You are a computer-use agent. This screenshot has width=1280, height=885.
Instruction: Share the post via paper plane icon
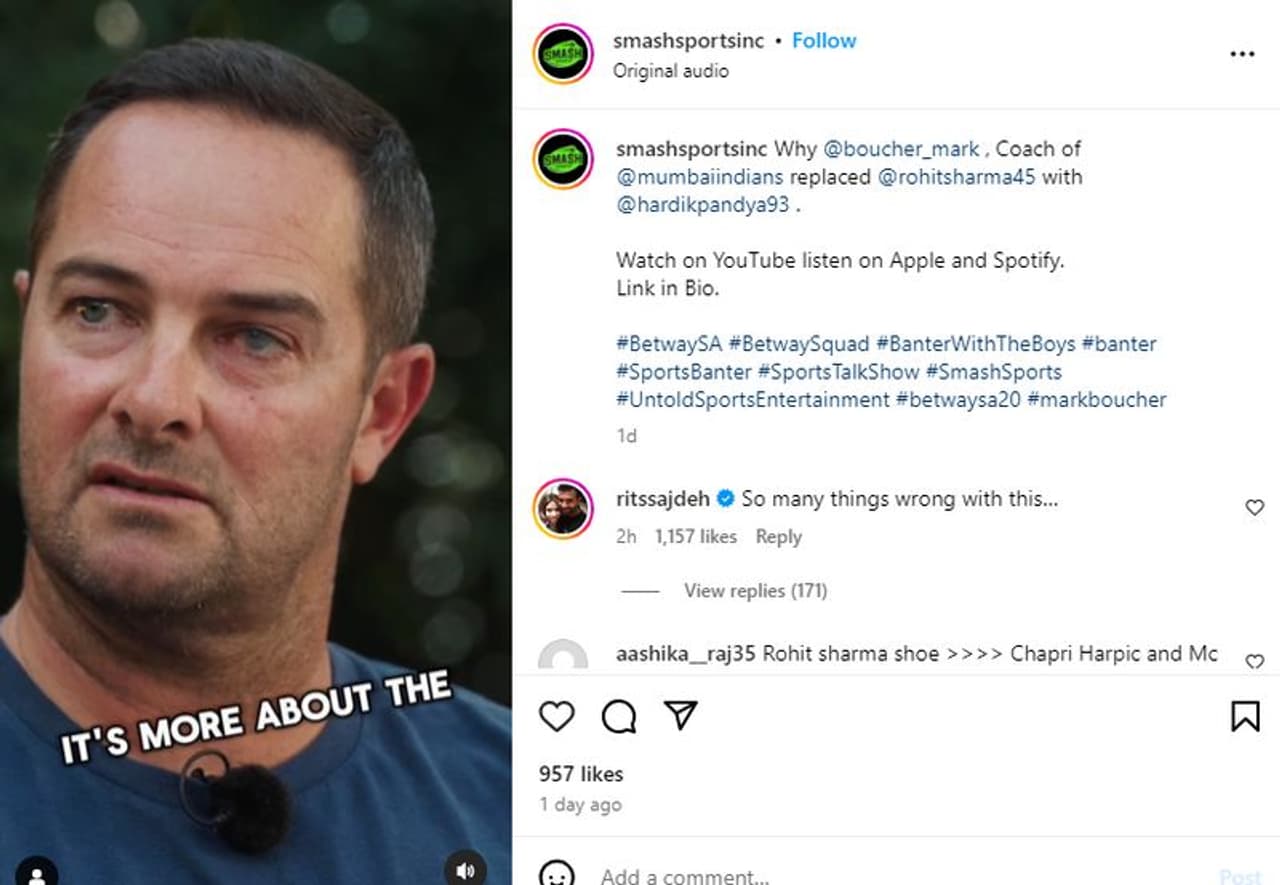click(681, 715)
